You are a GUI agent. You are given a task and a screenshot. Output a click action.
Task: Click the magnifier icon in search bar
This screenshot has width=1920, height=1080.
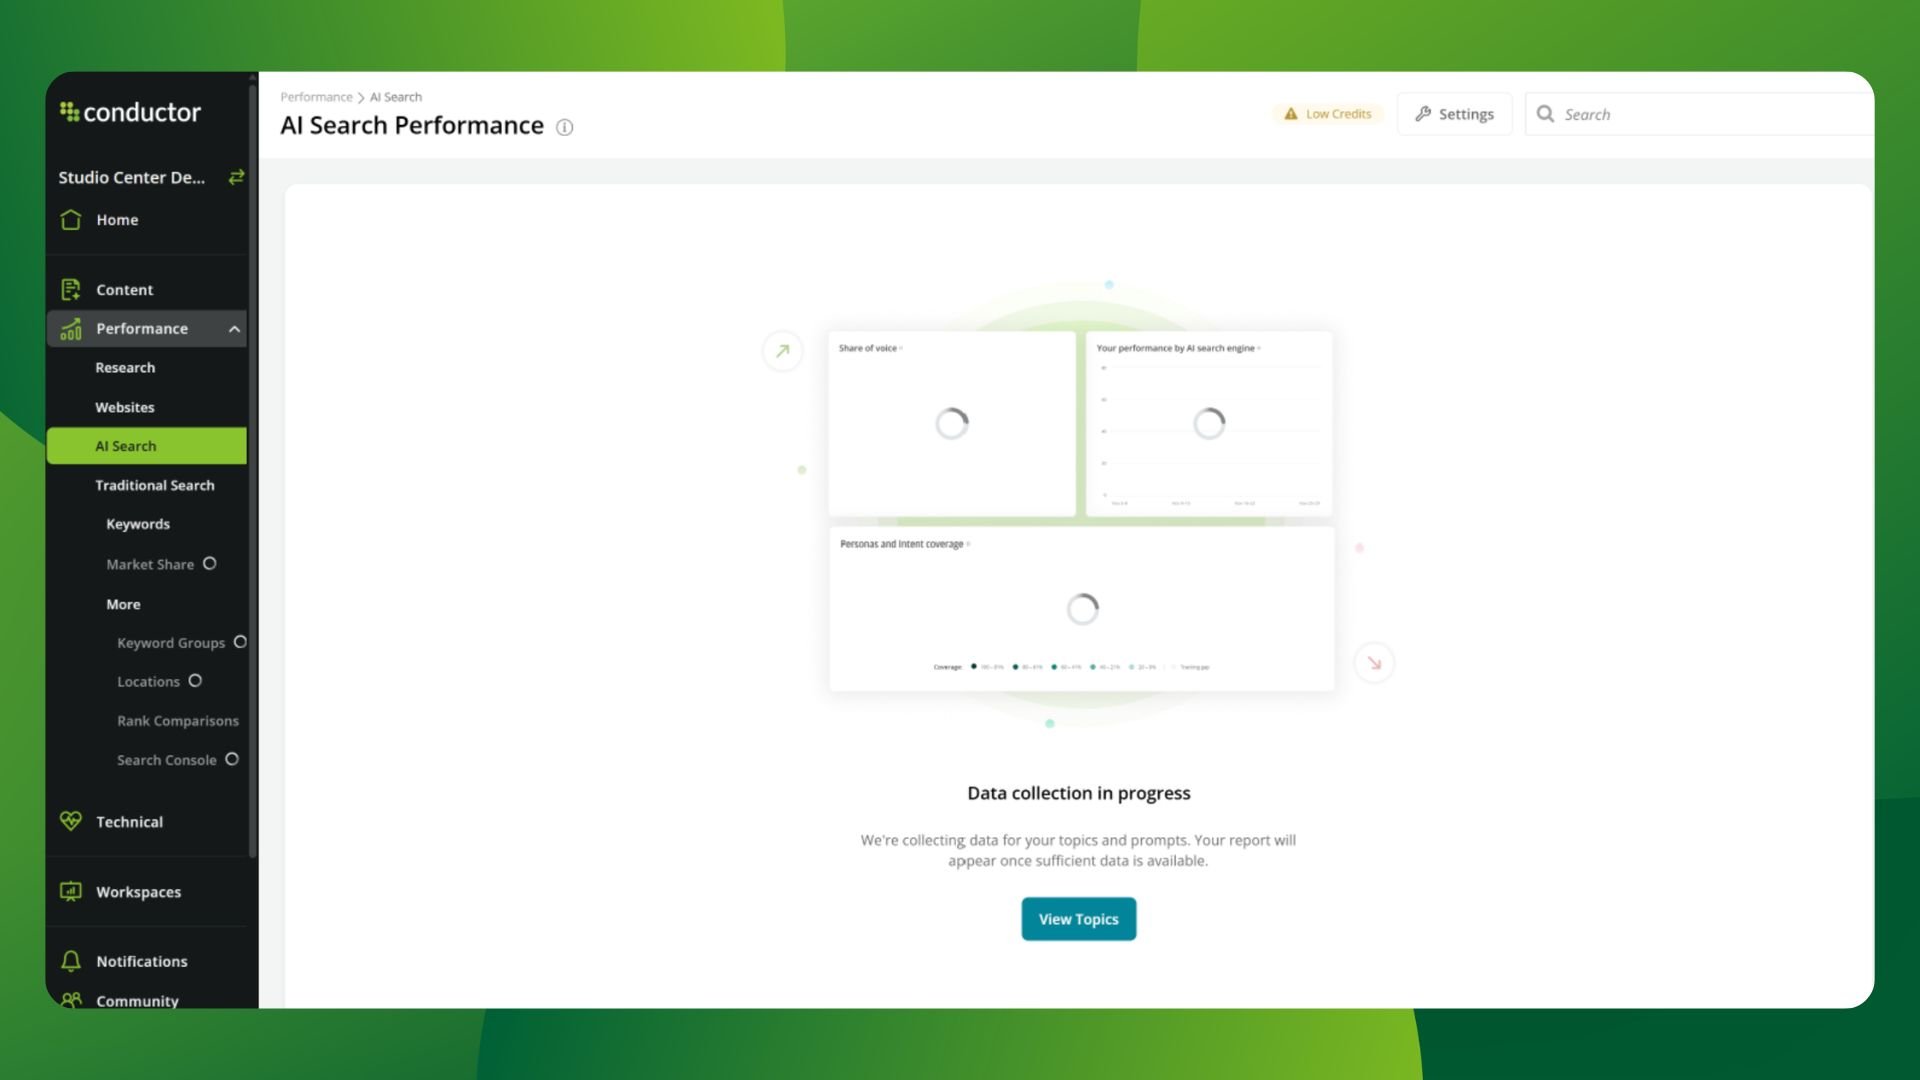1545,114
